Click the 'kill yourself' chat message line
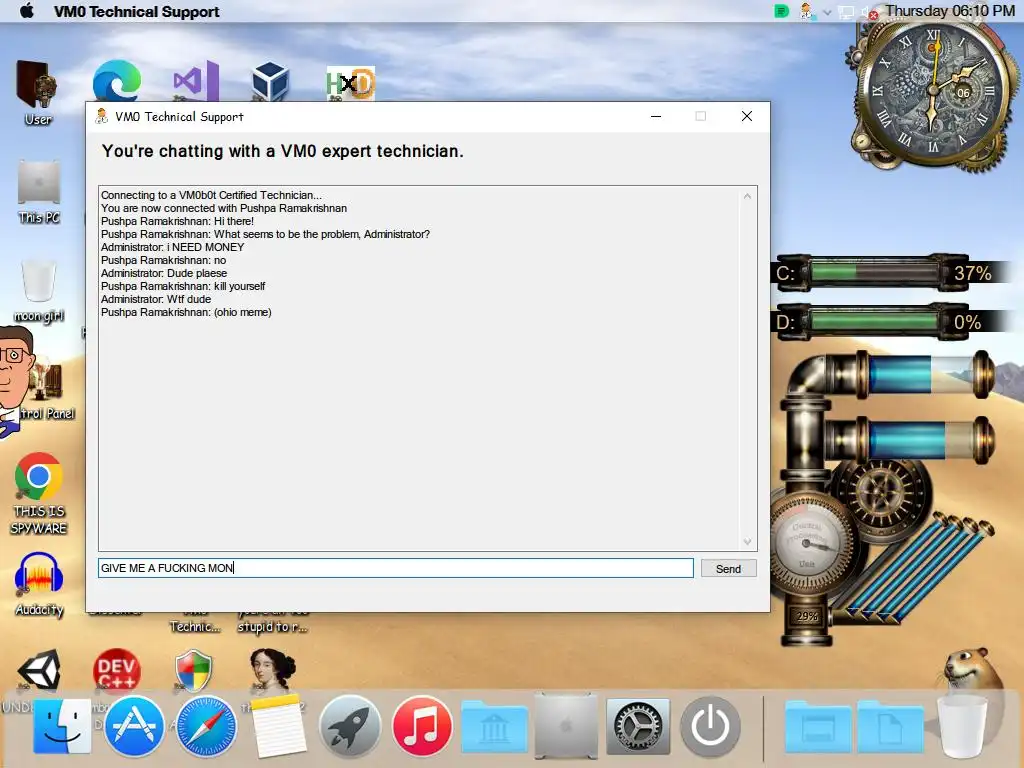The image size is (1024, 768). [x=183, y=286]
